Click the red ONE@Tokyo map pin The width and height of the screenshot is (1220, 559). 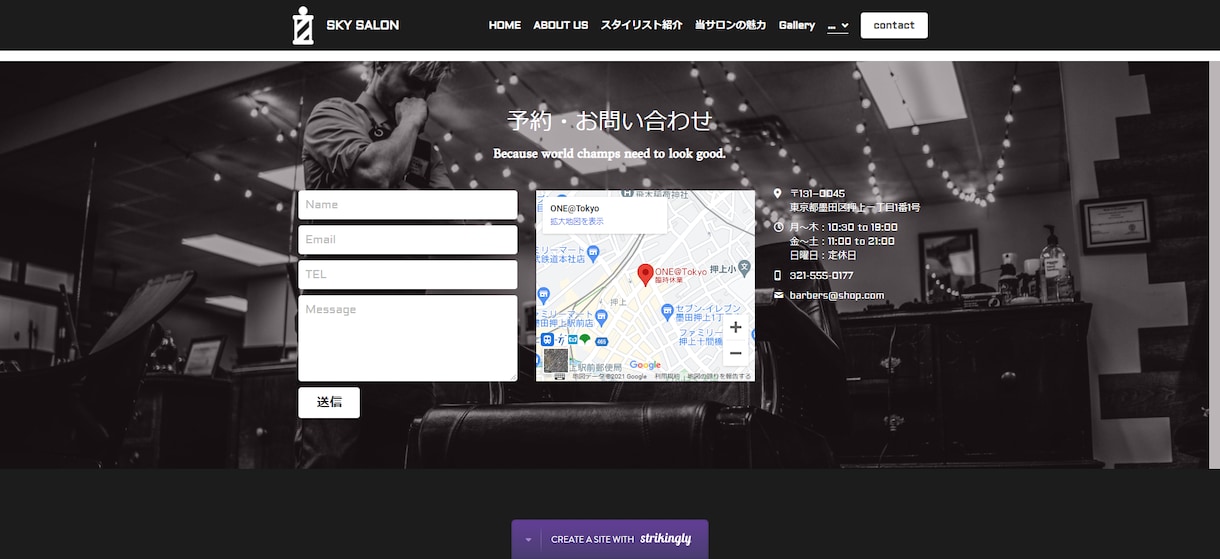pyautogui.click(x=645, y=275)
